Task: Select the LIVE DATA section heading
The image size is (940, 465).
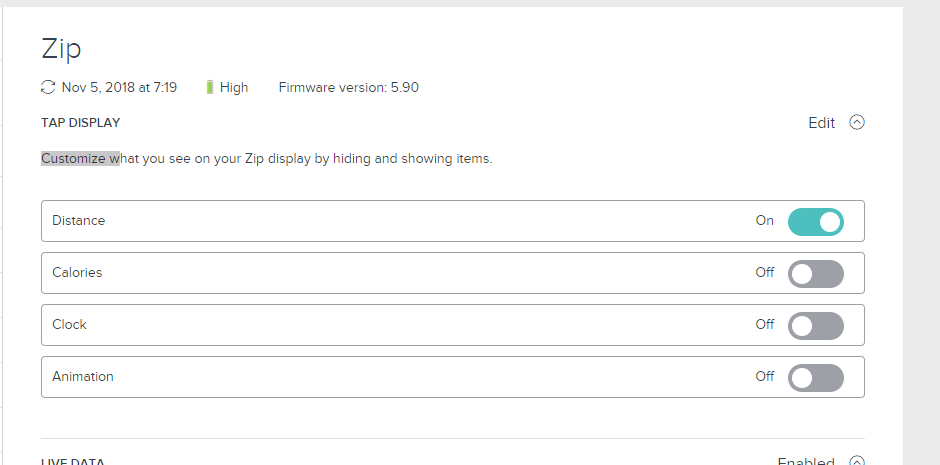Action: click(73, 462)
